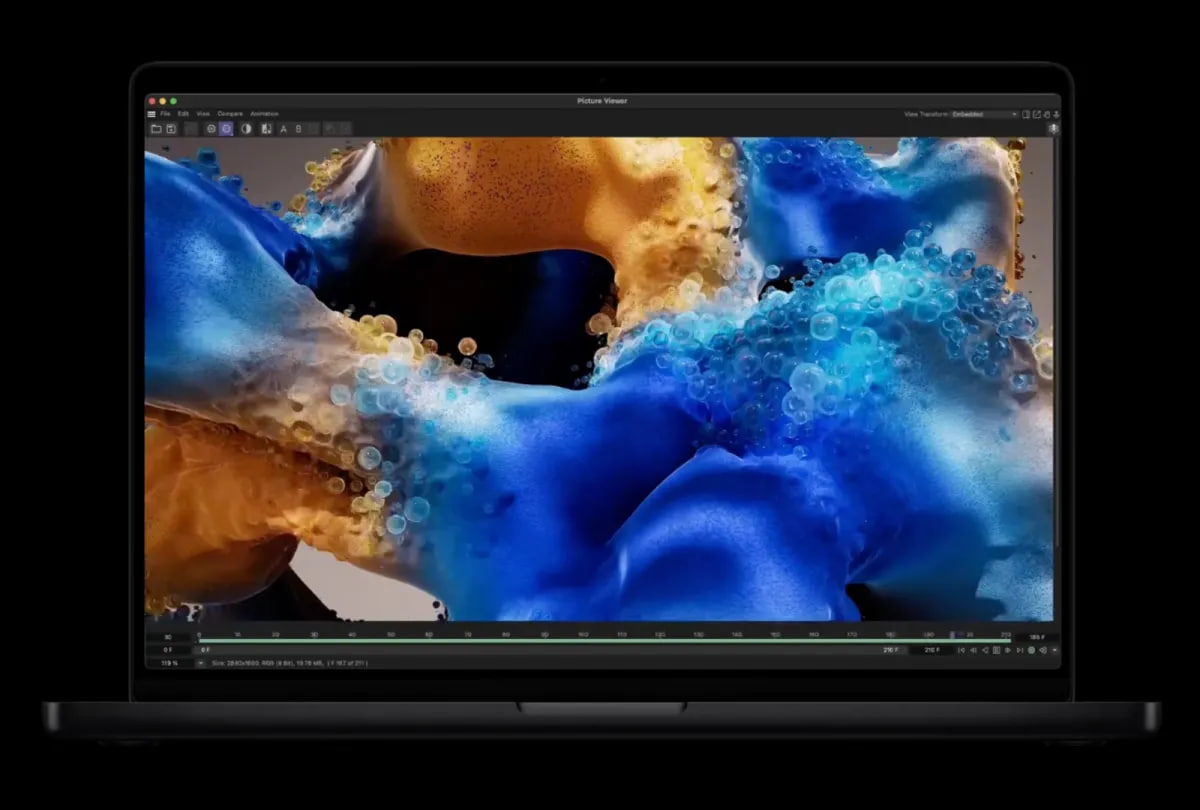Click the half-circle contrast icon in toolbar
1200x810 pixels.
246,129
